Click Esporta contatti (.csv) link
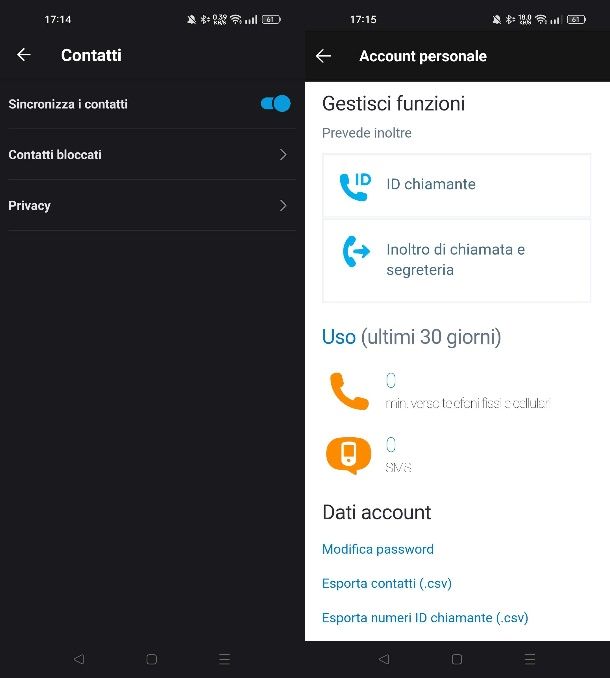The image size is (610, 678). coord(387,584)
